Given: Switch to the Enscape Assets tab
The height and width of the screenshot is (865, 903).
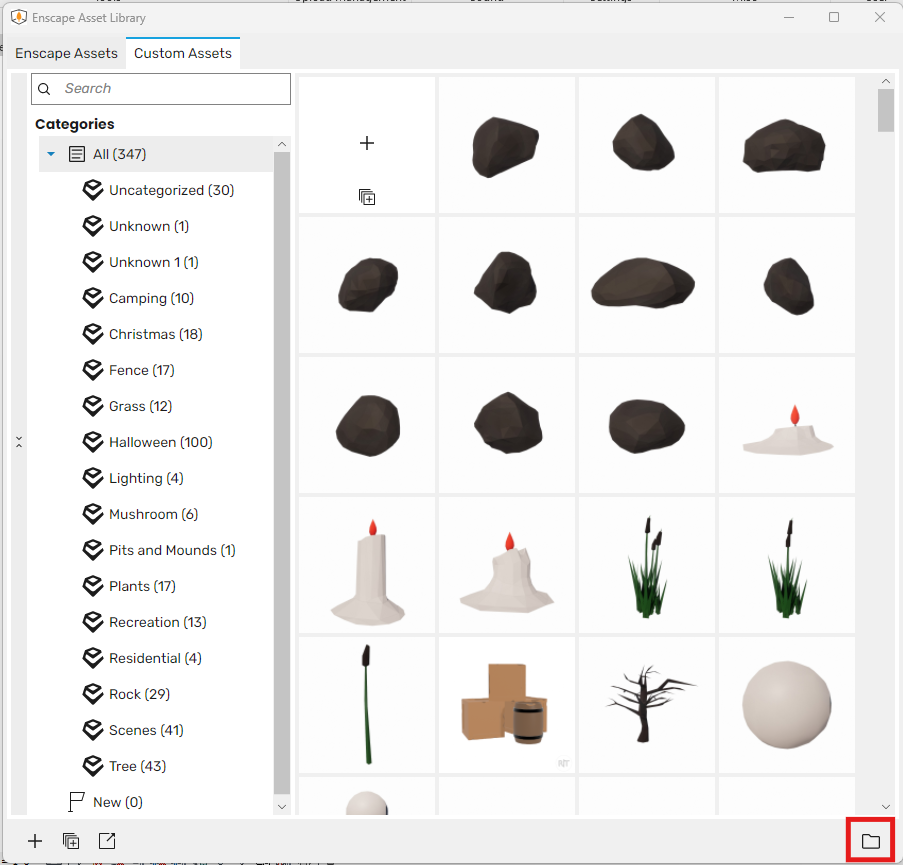Looking at the screenshot, I should 66,53.
